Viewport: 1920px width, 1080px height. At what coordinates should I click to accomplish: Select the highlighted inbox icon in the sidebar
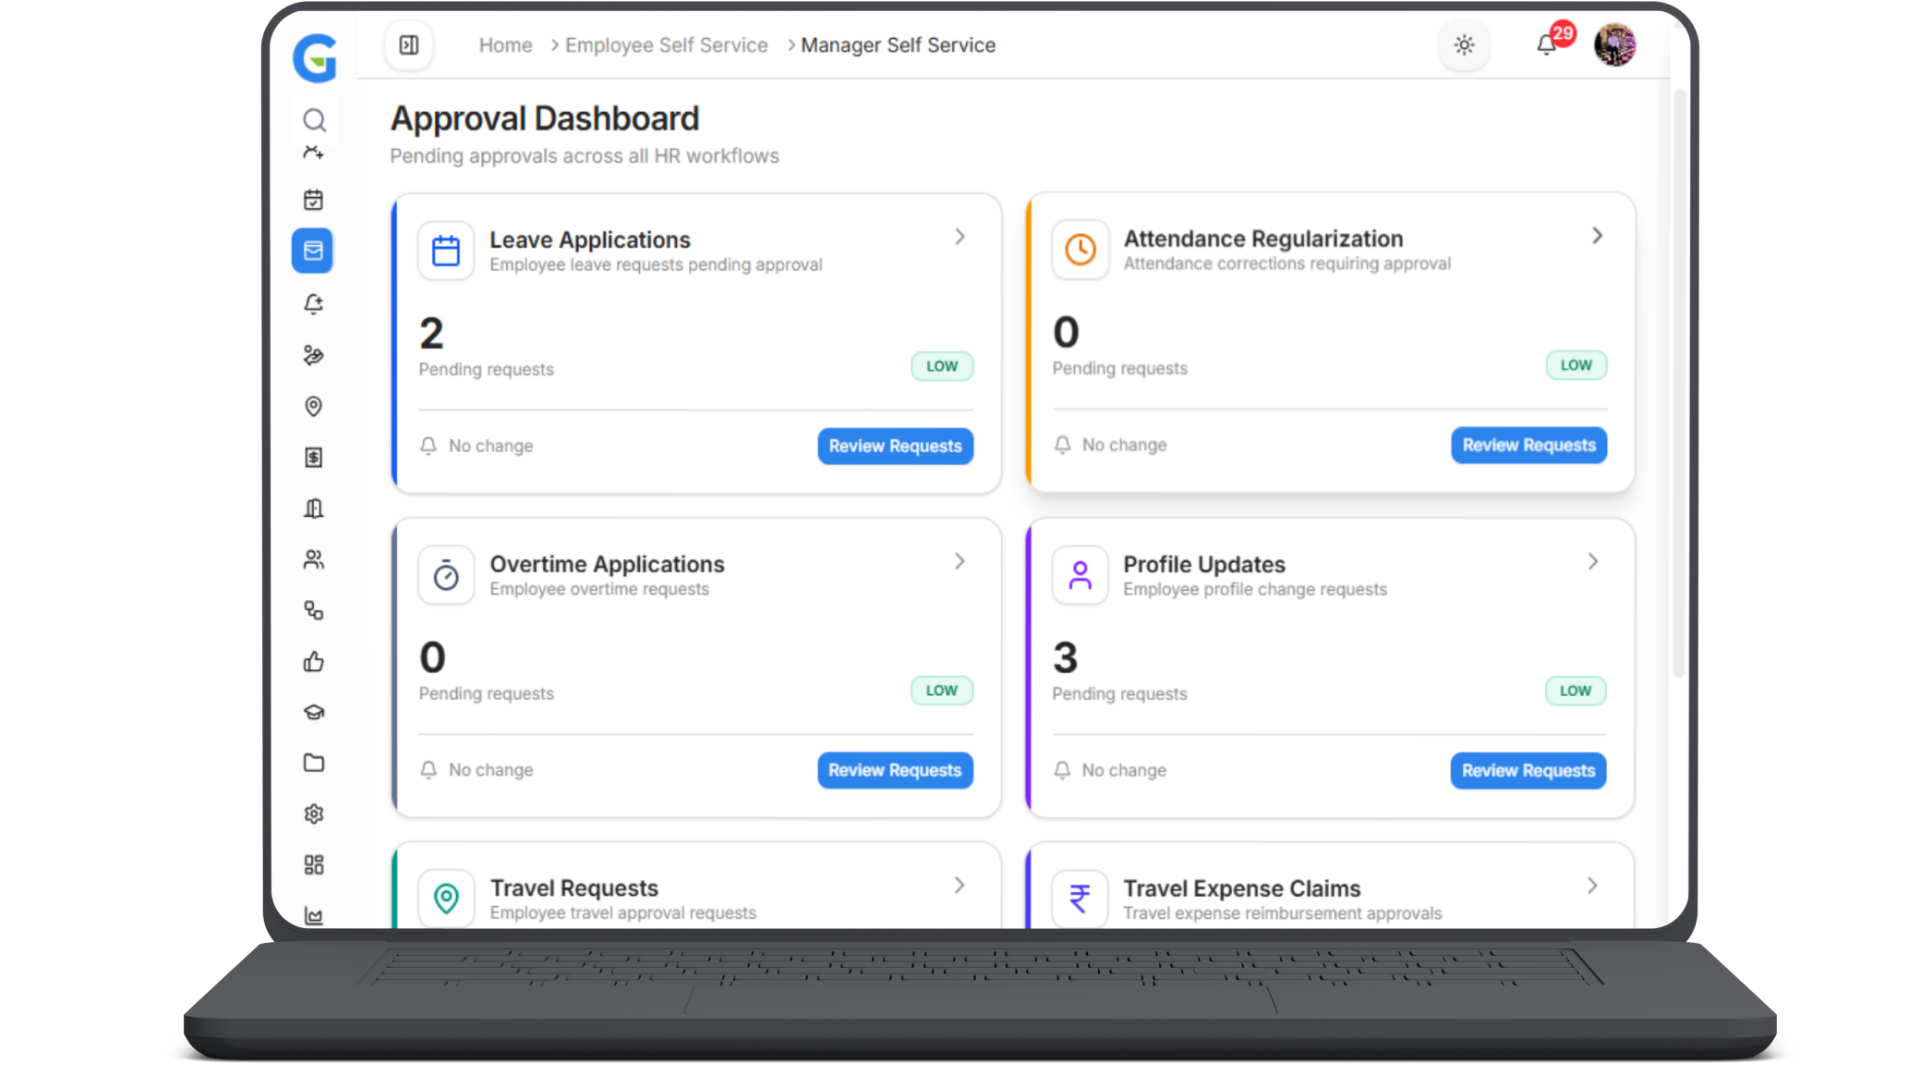(312, 250)
